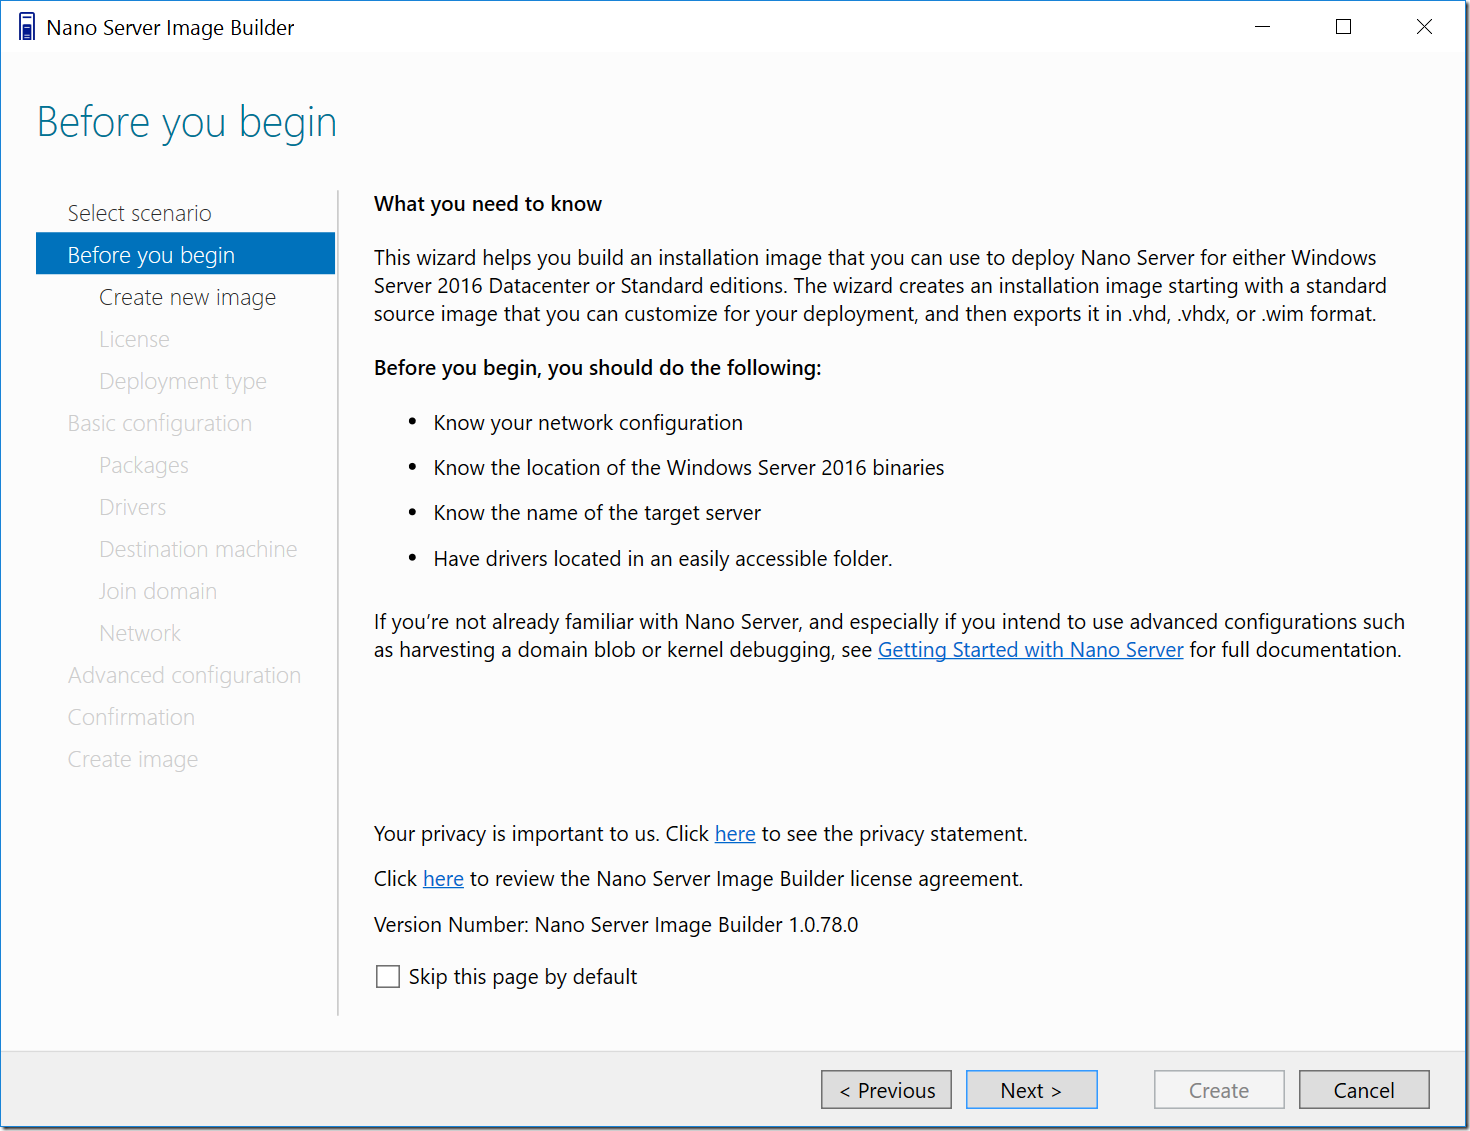
Task: Open the Getting Started with Nano Server link
Action: point(1030,650)
